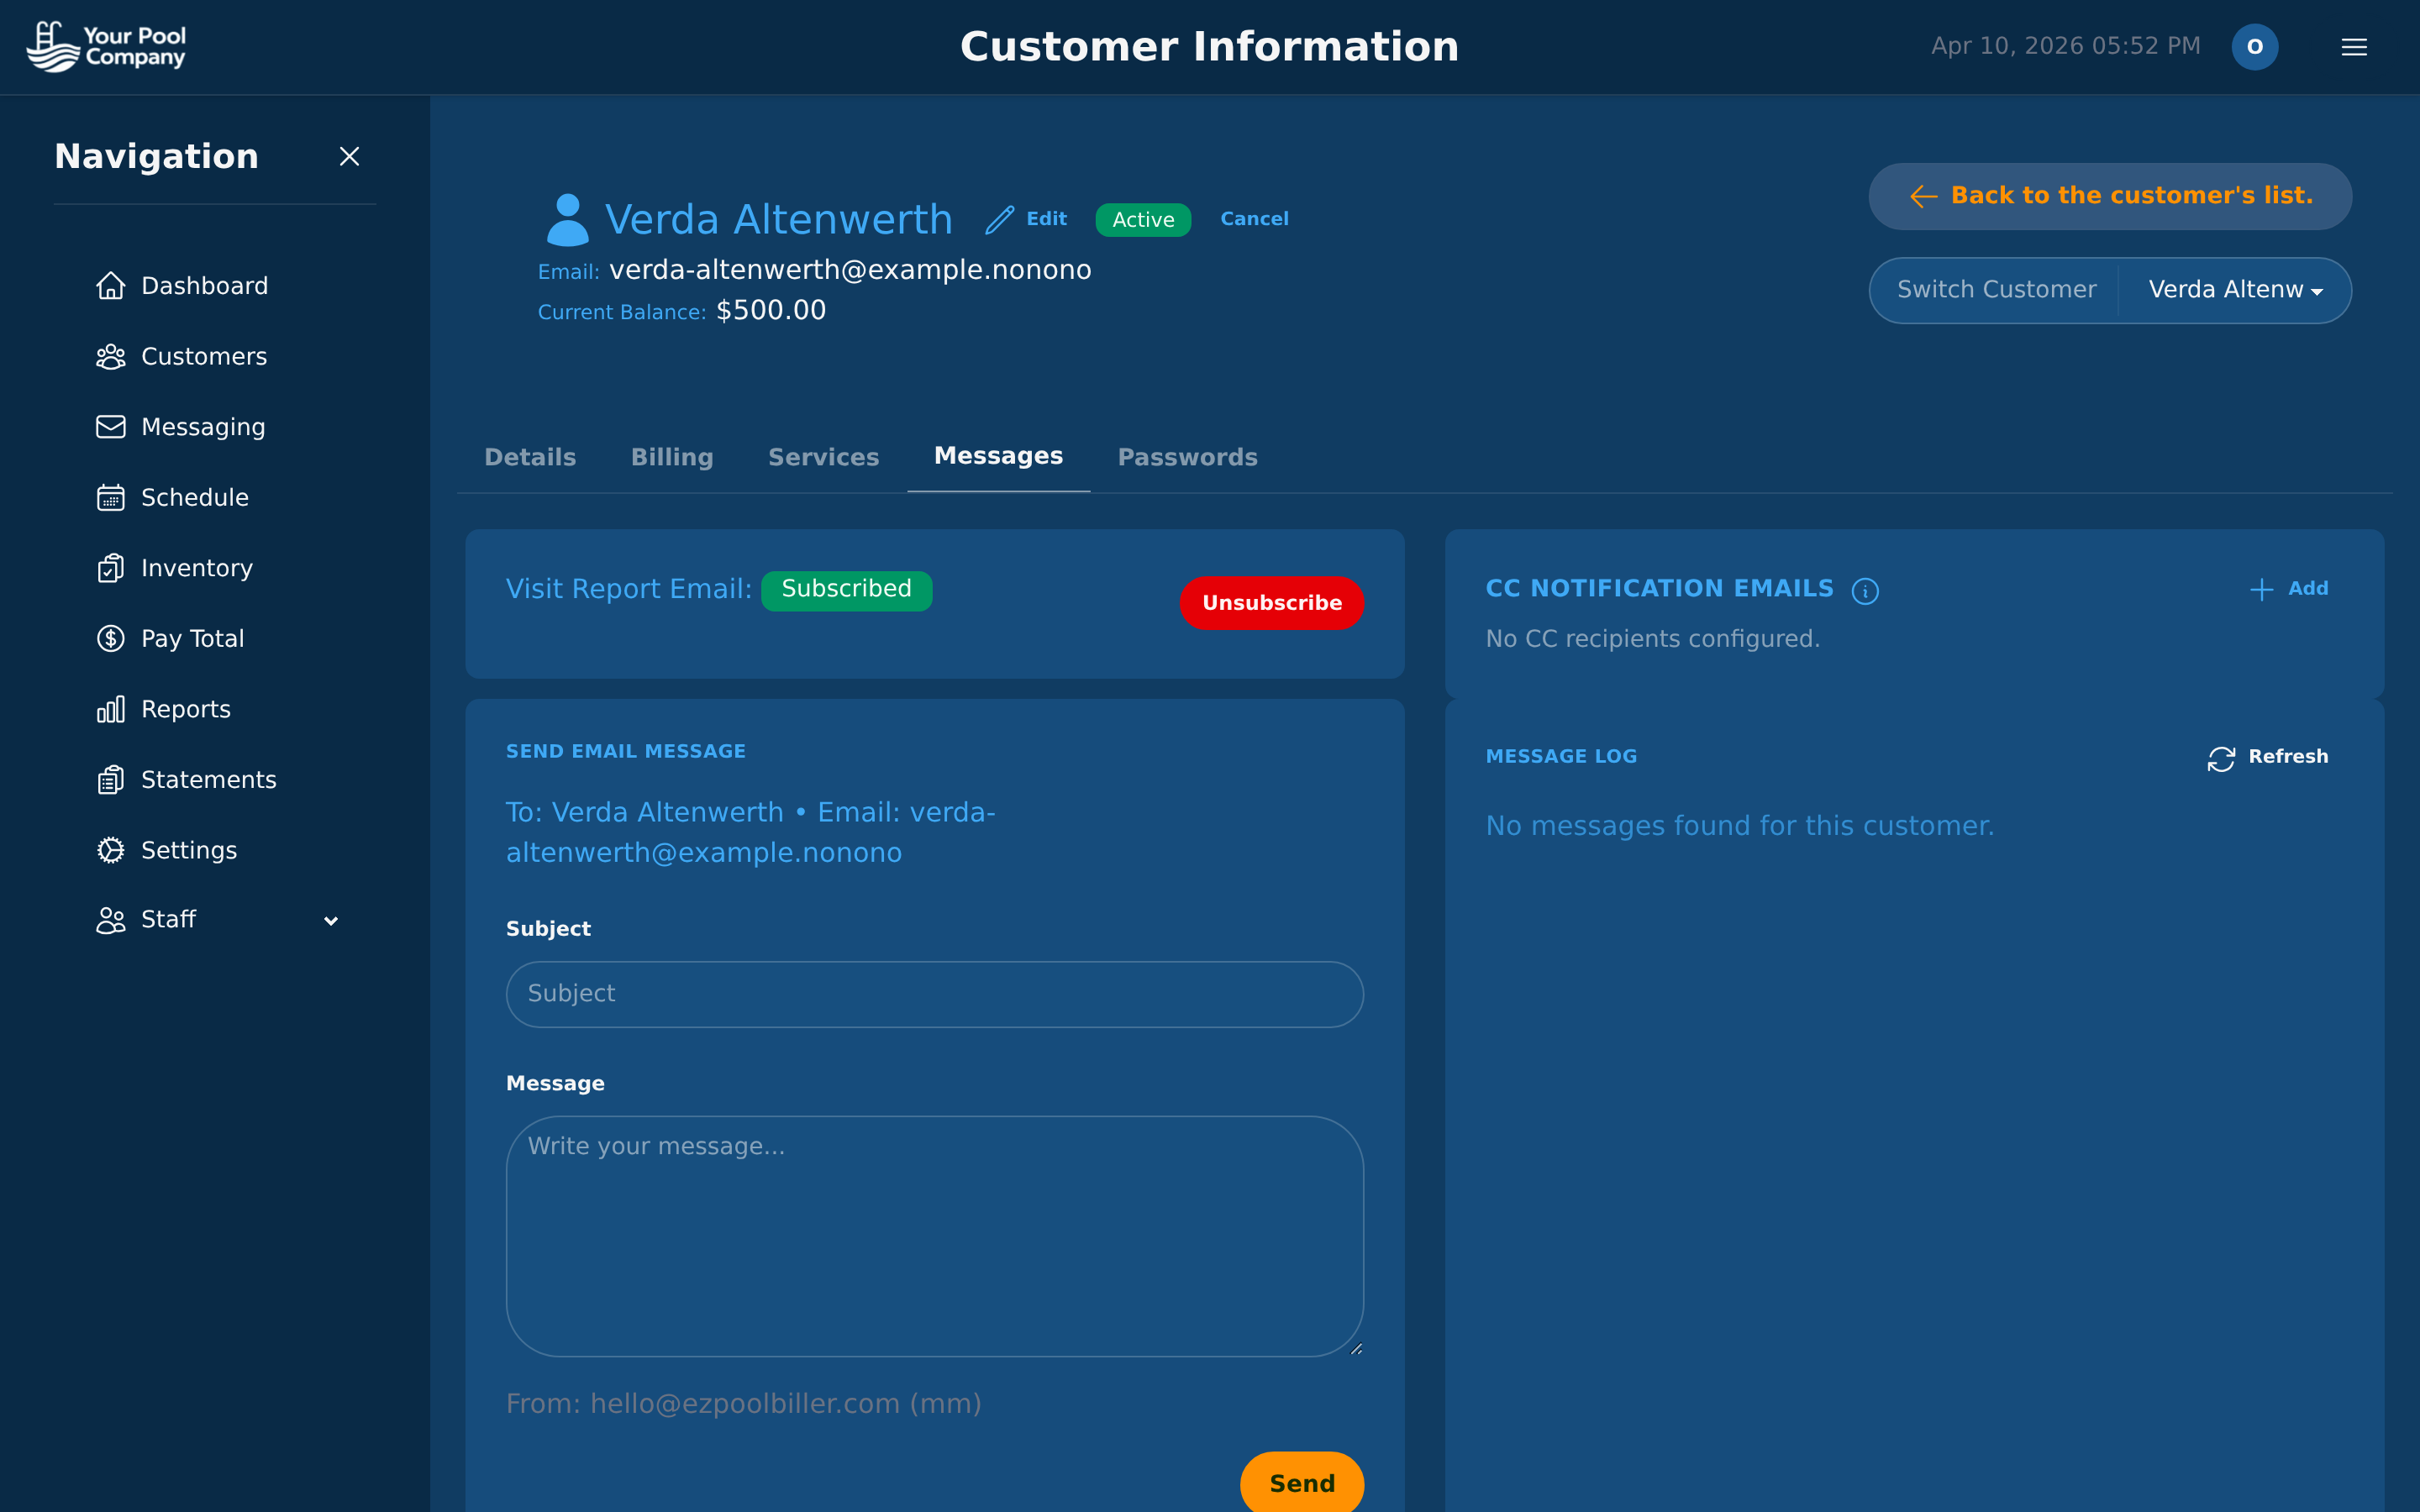
Task: Click the Reports bar chart icon
Action: pyautogui.click(x=111, y=708)
